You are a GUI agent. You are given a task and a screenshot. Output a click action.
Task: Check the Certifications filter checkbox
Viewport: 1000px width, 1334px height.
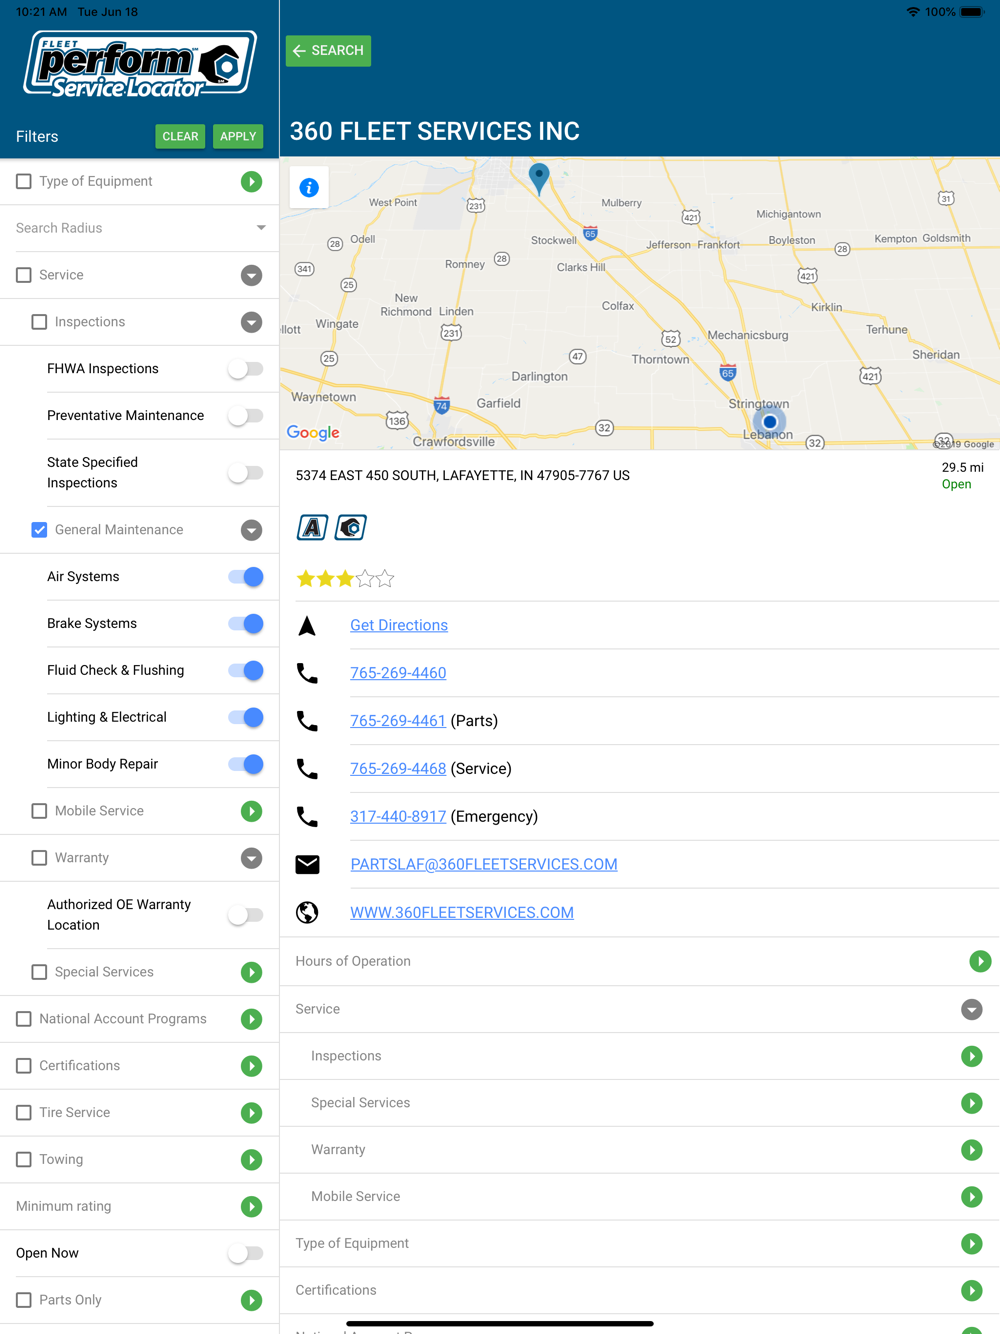tap(24, 1066)
